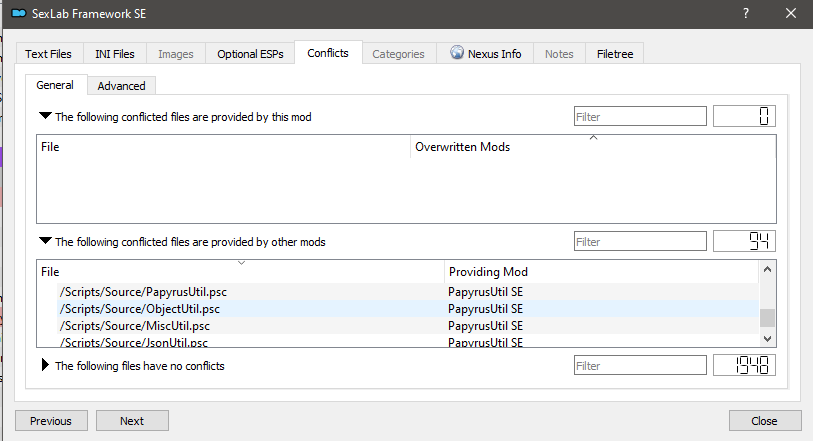Screen dimensions: 813x441
Task: Click the Nexus Info globe icon
Action: 457,52
